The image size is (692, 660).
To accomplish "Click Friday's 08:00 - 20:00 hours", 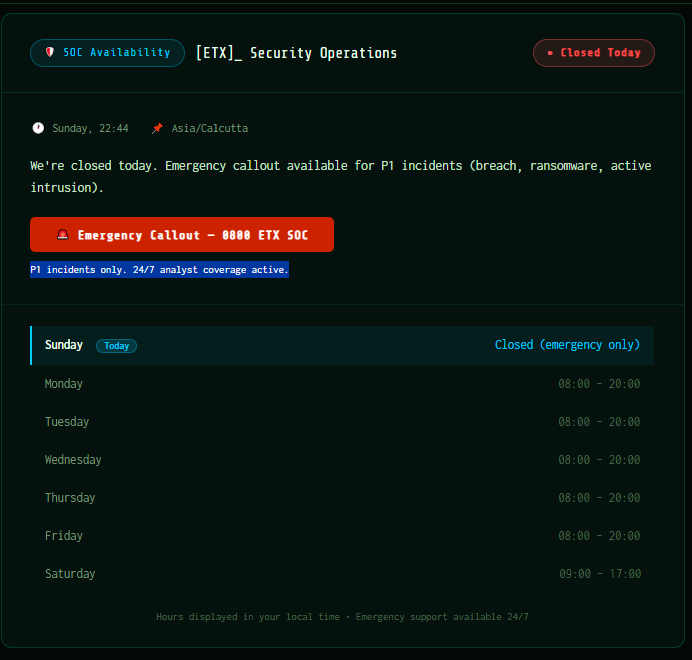I will (x=599, y=536).
